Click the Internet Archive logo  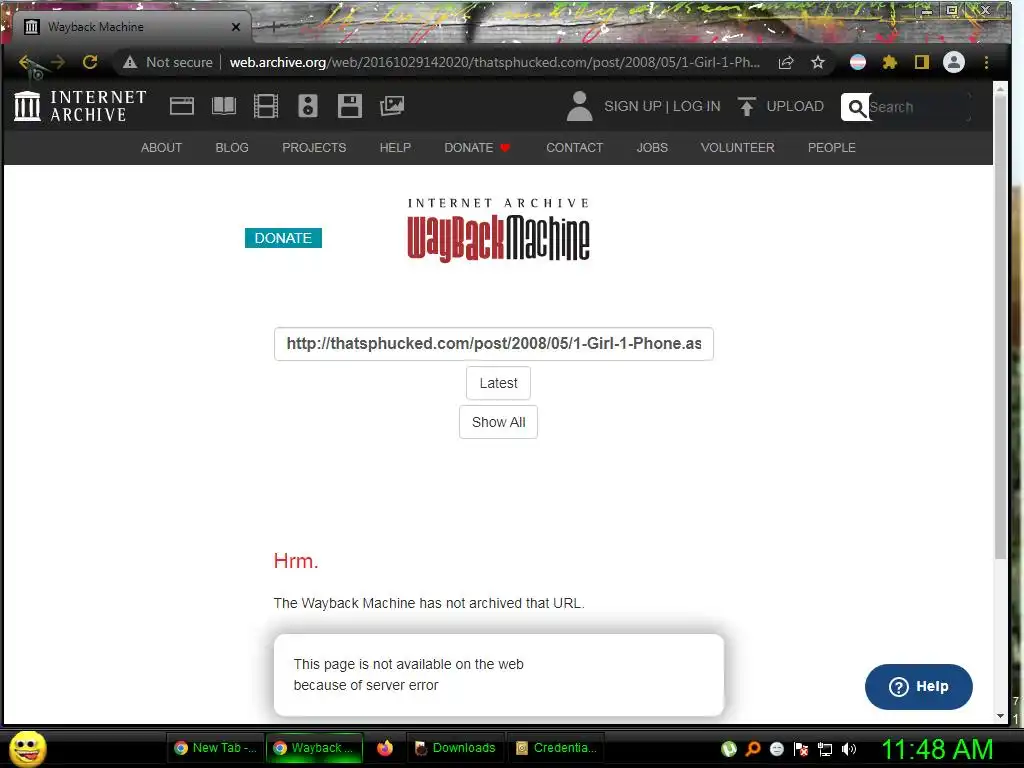coord(80,106)
